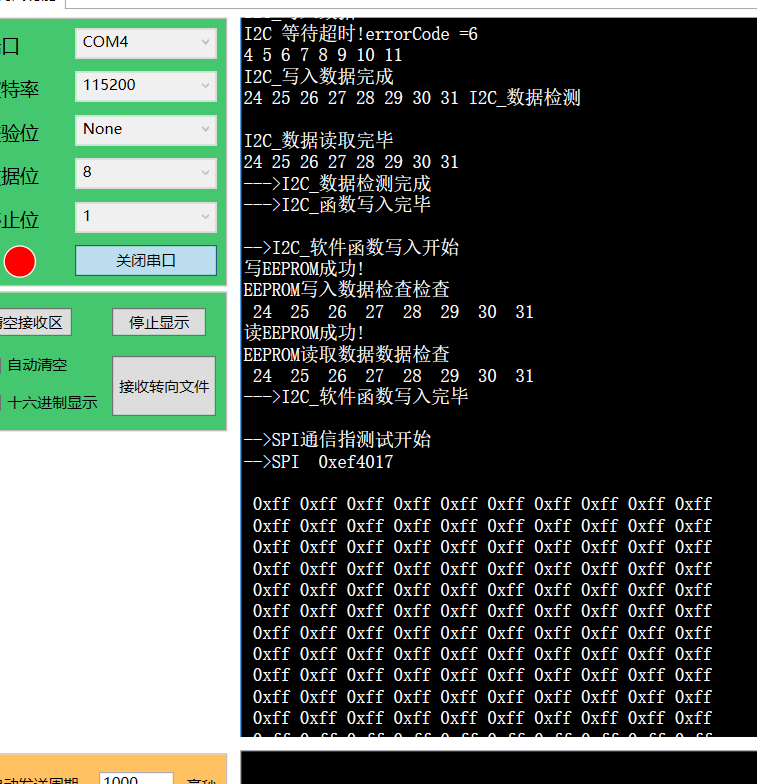This screenshot has width=757, height=784.
Task: Click the line '--->I2C_软件函数写入完毕'
Action: 356,397
